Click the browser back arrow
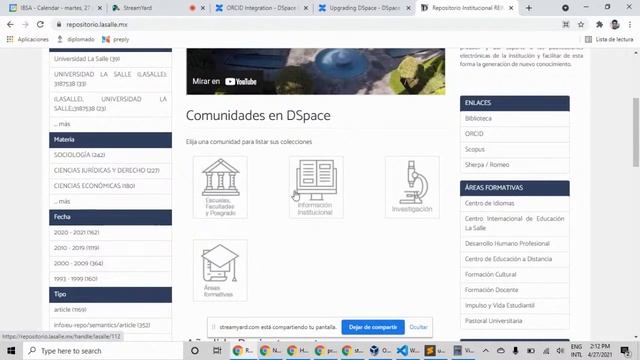 (x=10, y=24)
